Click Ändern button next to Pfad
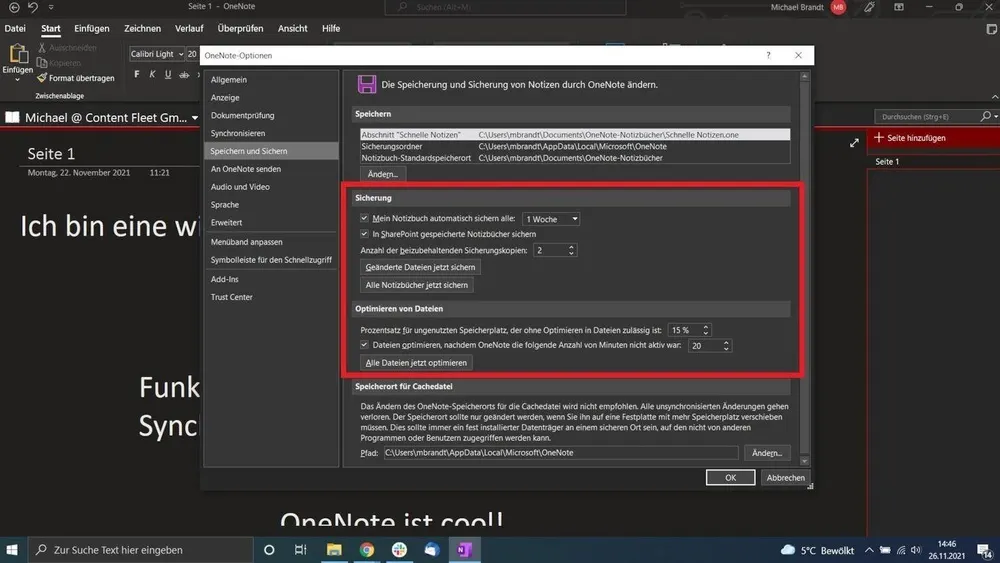1000x563 pixels. pos(767,453)
